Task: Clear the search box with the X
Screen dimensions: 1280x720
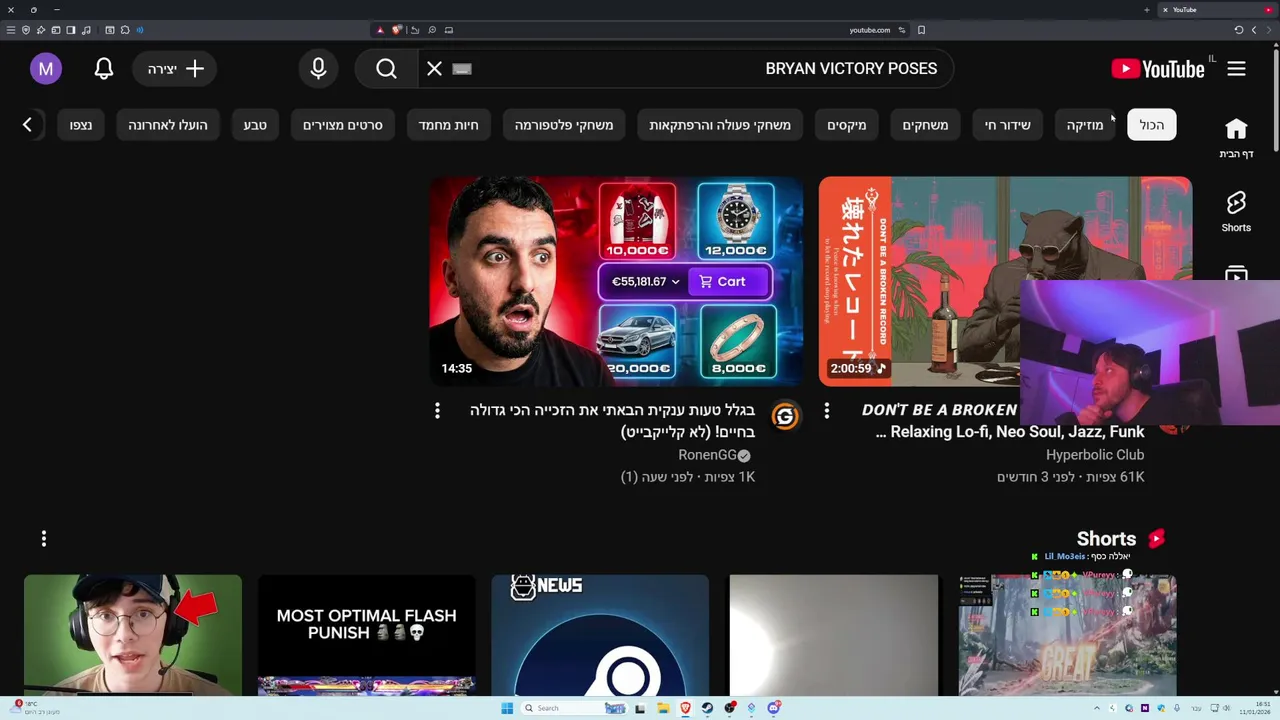Action: point(434,69)
